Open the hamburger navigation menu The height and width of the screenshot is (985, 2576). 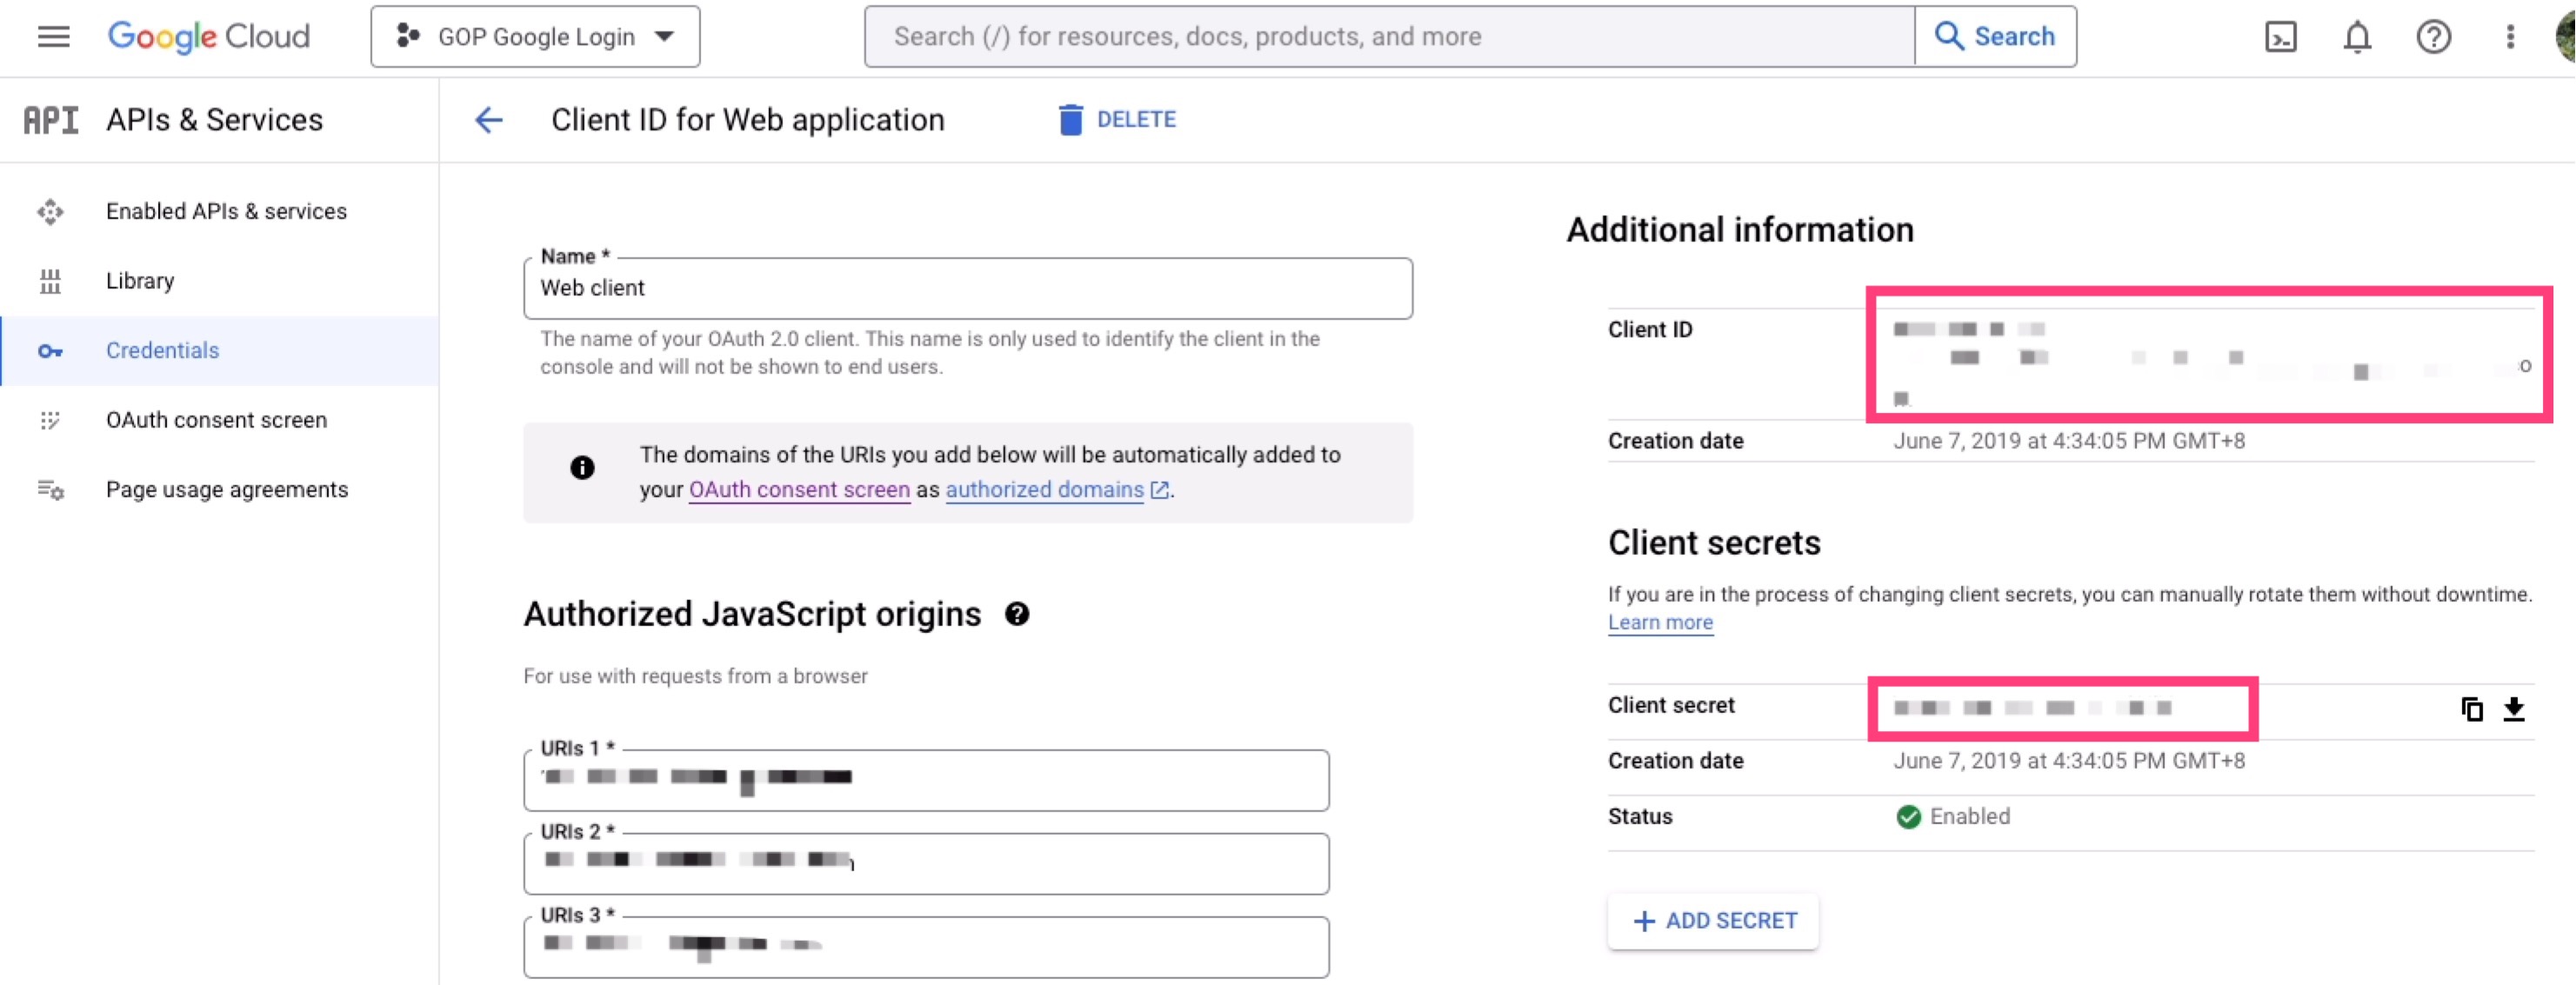point(52,36)
